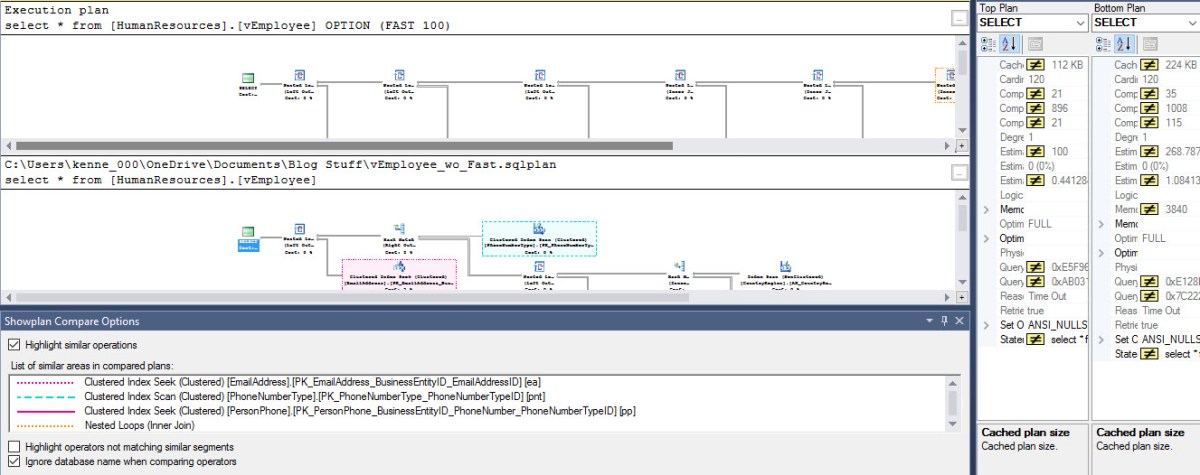Enable Highlight operators not matching similar segments
The image size is (1200, 475).
13,447
